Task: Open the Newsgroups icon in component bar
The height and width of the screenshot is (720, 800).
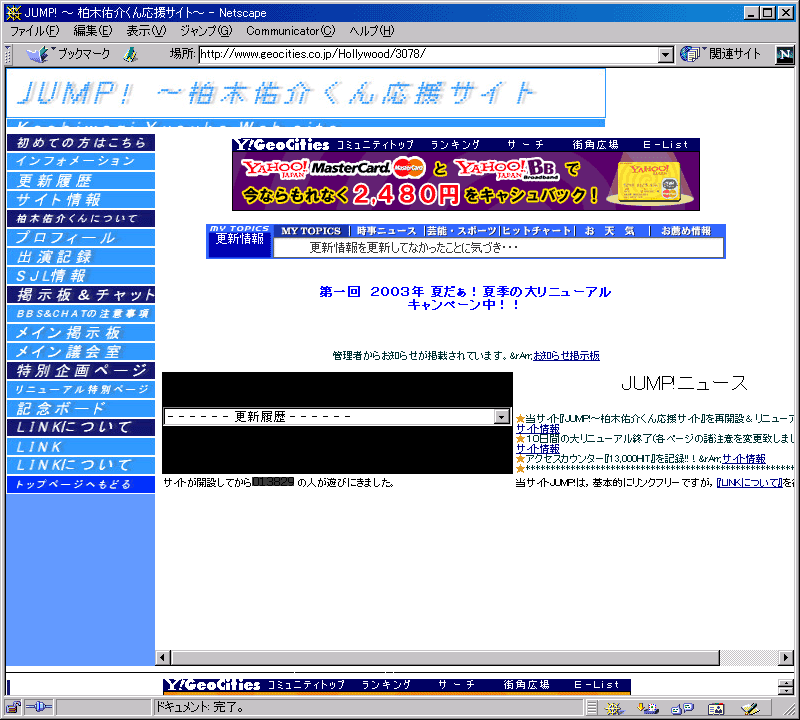Action: point(682,708)
